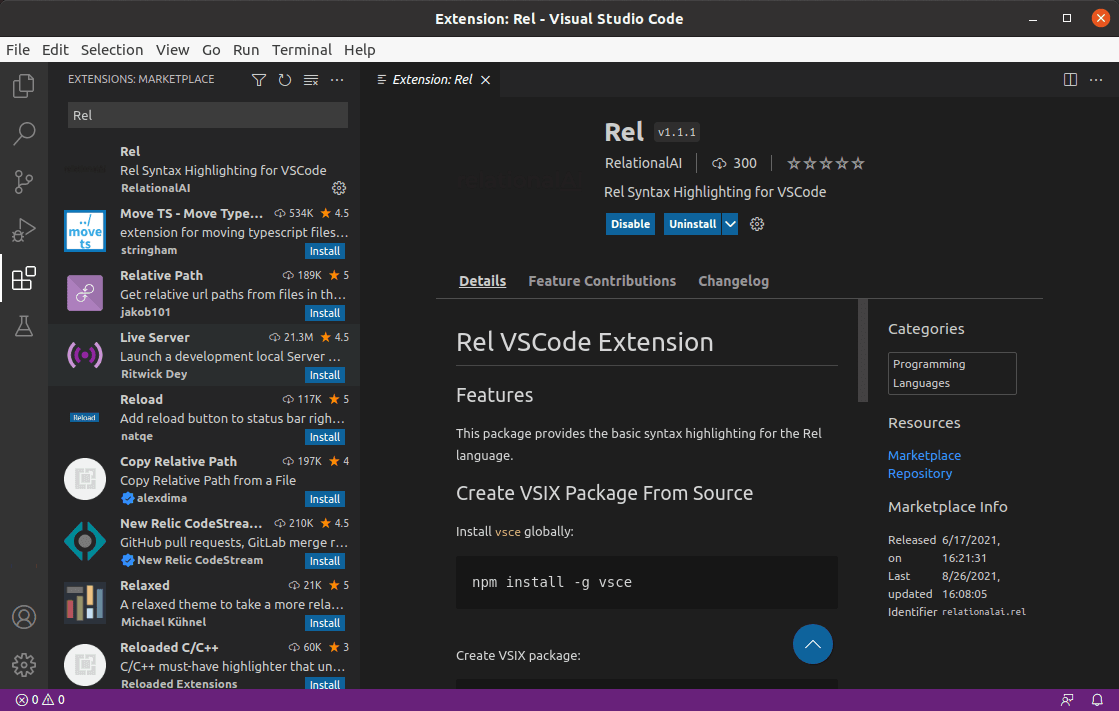Split the editor to the right
Screen dimensions: 1119x711
tap(1070, 80)
